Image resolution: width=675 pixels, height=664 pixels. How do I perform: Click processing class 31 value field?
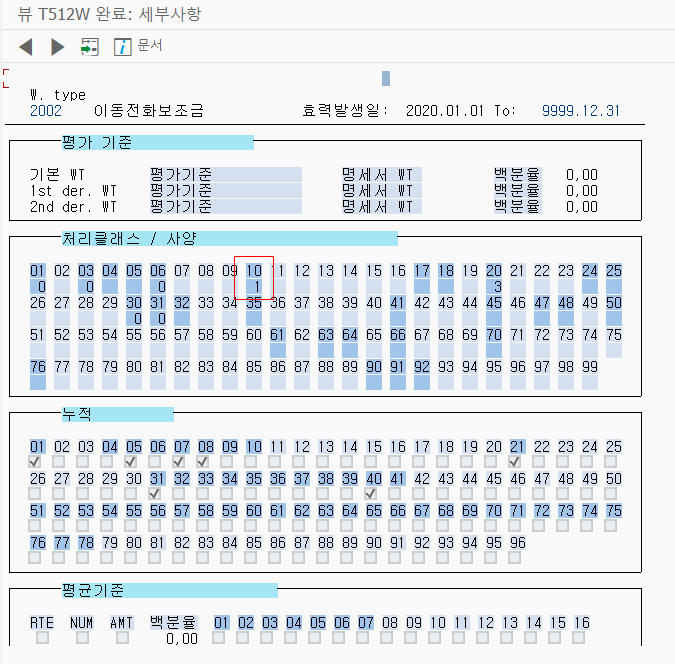pos(158,319)
